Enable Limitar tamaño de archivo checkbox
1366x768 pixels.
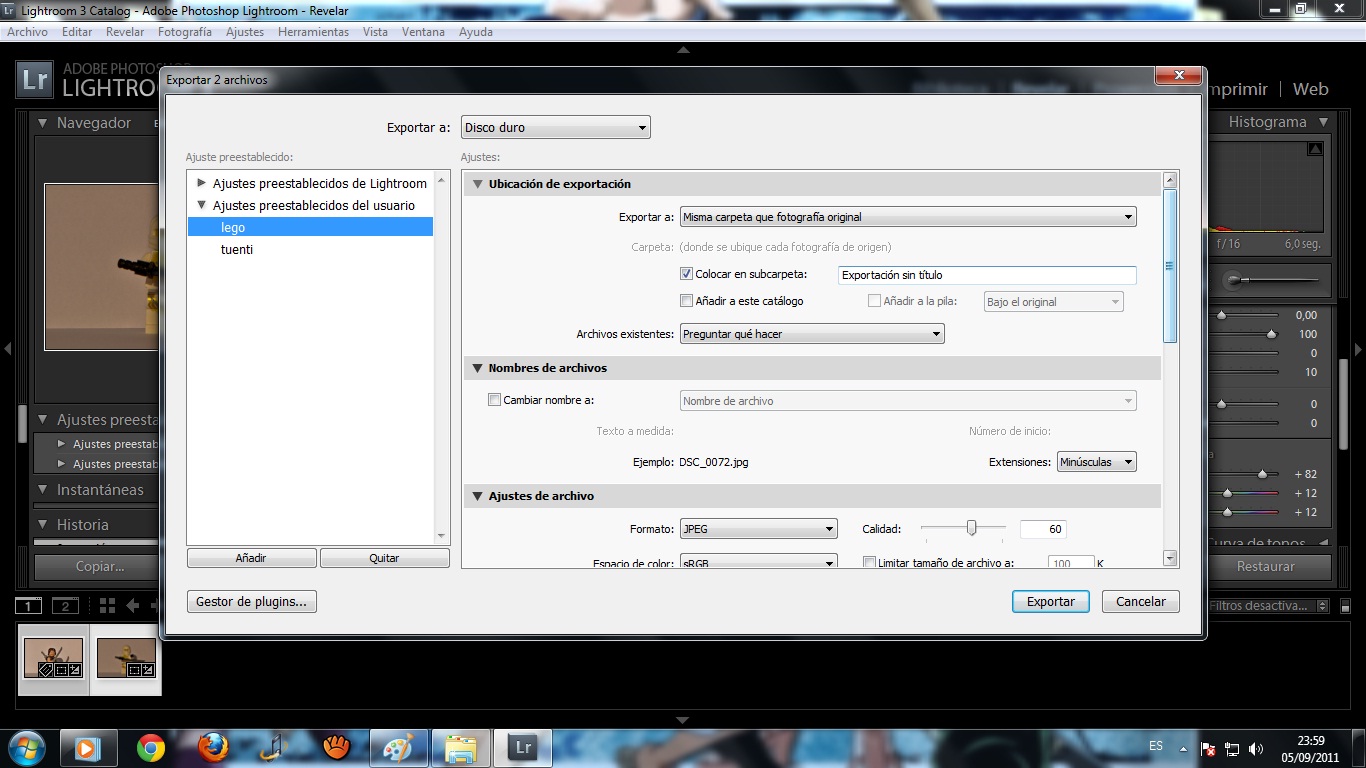pyautogui.click(x=869, y=563)
